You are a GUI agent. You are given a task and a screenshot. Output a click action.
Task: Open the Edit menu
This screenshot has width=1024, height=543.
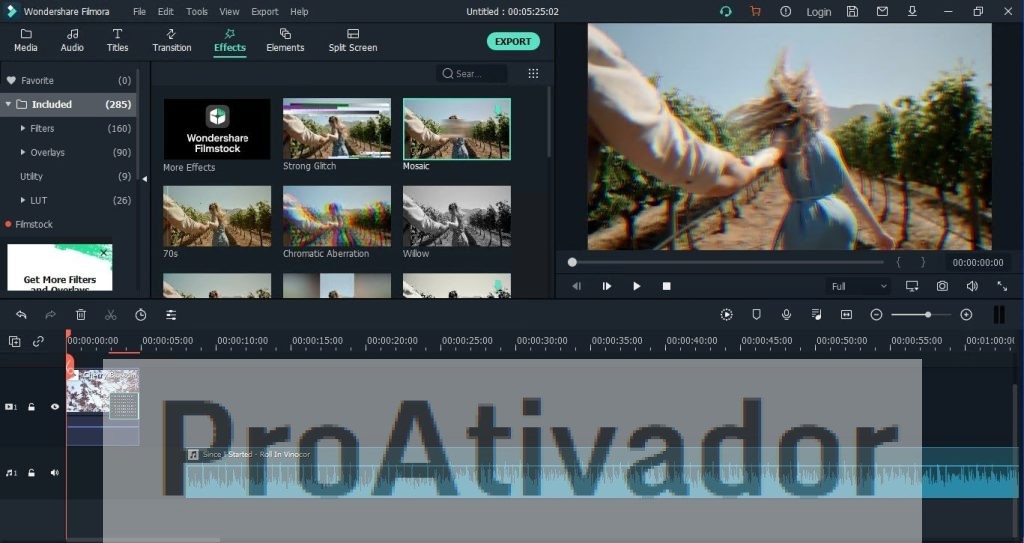[166, 12]
